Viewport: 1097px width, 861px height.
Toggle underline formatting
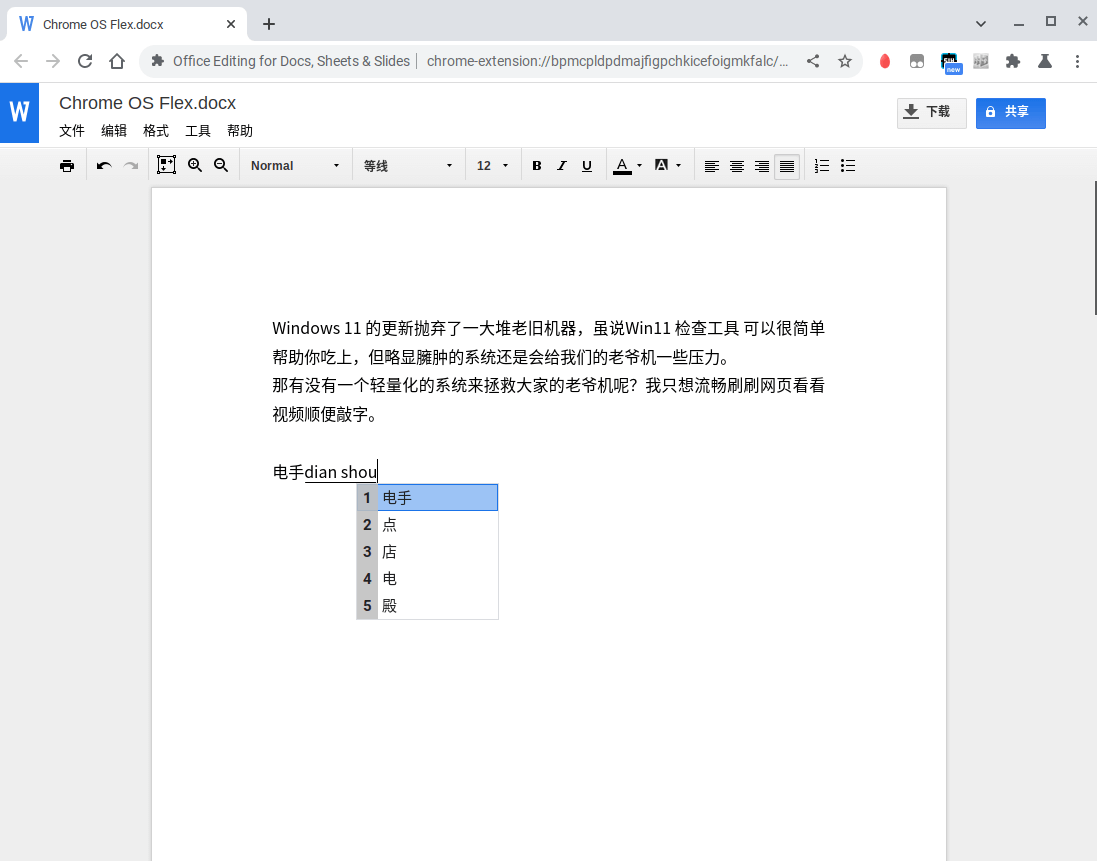pyautogui.click(x=587, y=165)
